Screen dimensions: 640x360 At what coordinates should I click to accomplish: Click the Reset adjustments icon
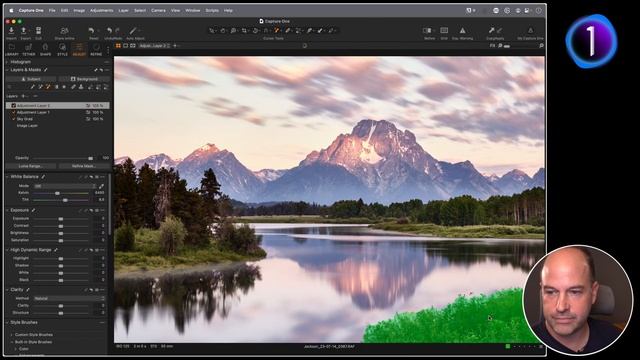(x=91, y=31)
